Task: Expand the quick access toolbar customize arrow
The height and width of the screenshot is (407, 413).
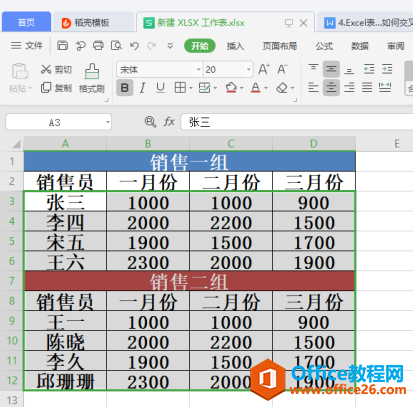Action: pyautogui.click(x=170, y=46)
